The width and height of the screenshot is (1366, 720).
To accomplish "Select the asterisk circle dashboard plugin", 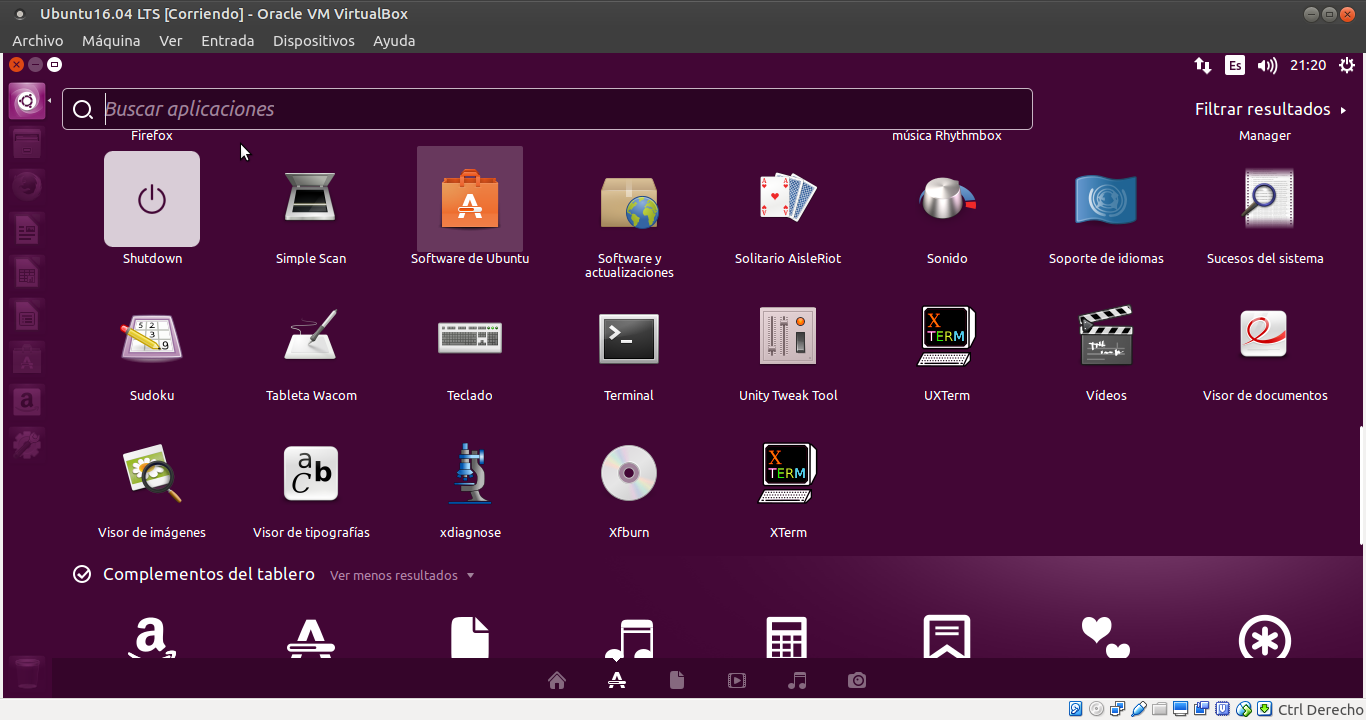I will click(x=1265, y=637).
